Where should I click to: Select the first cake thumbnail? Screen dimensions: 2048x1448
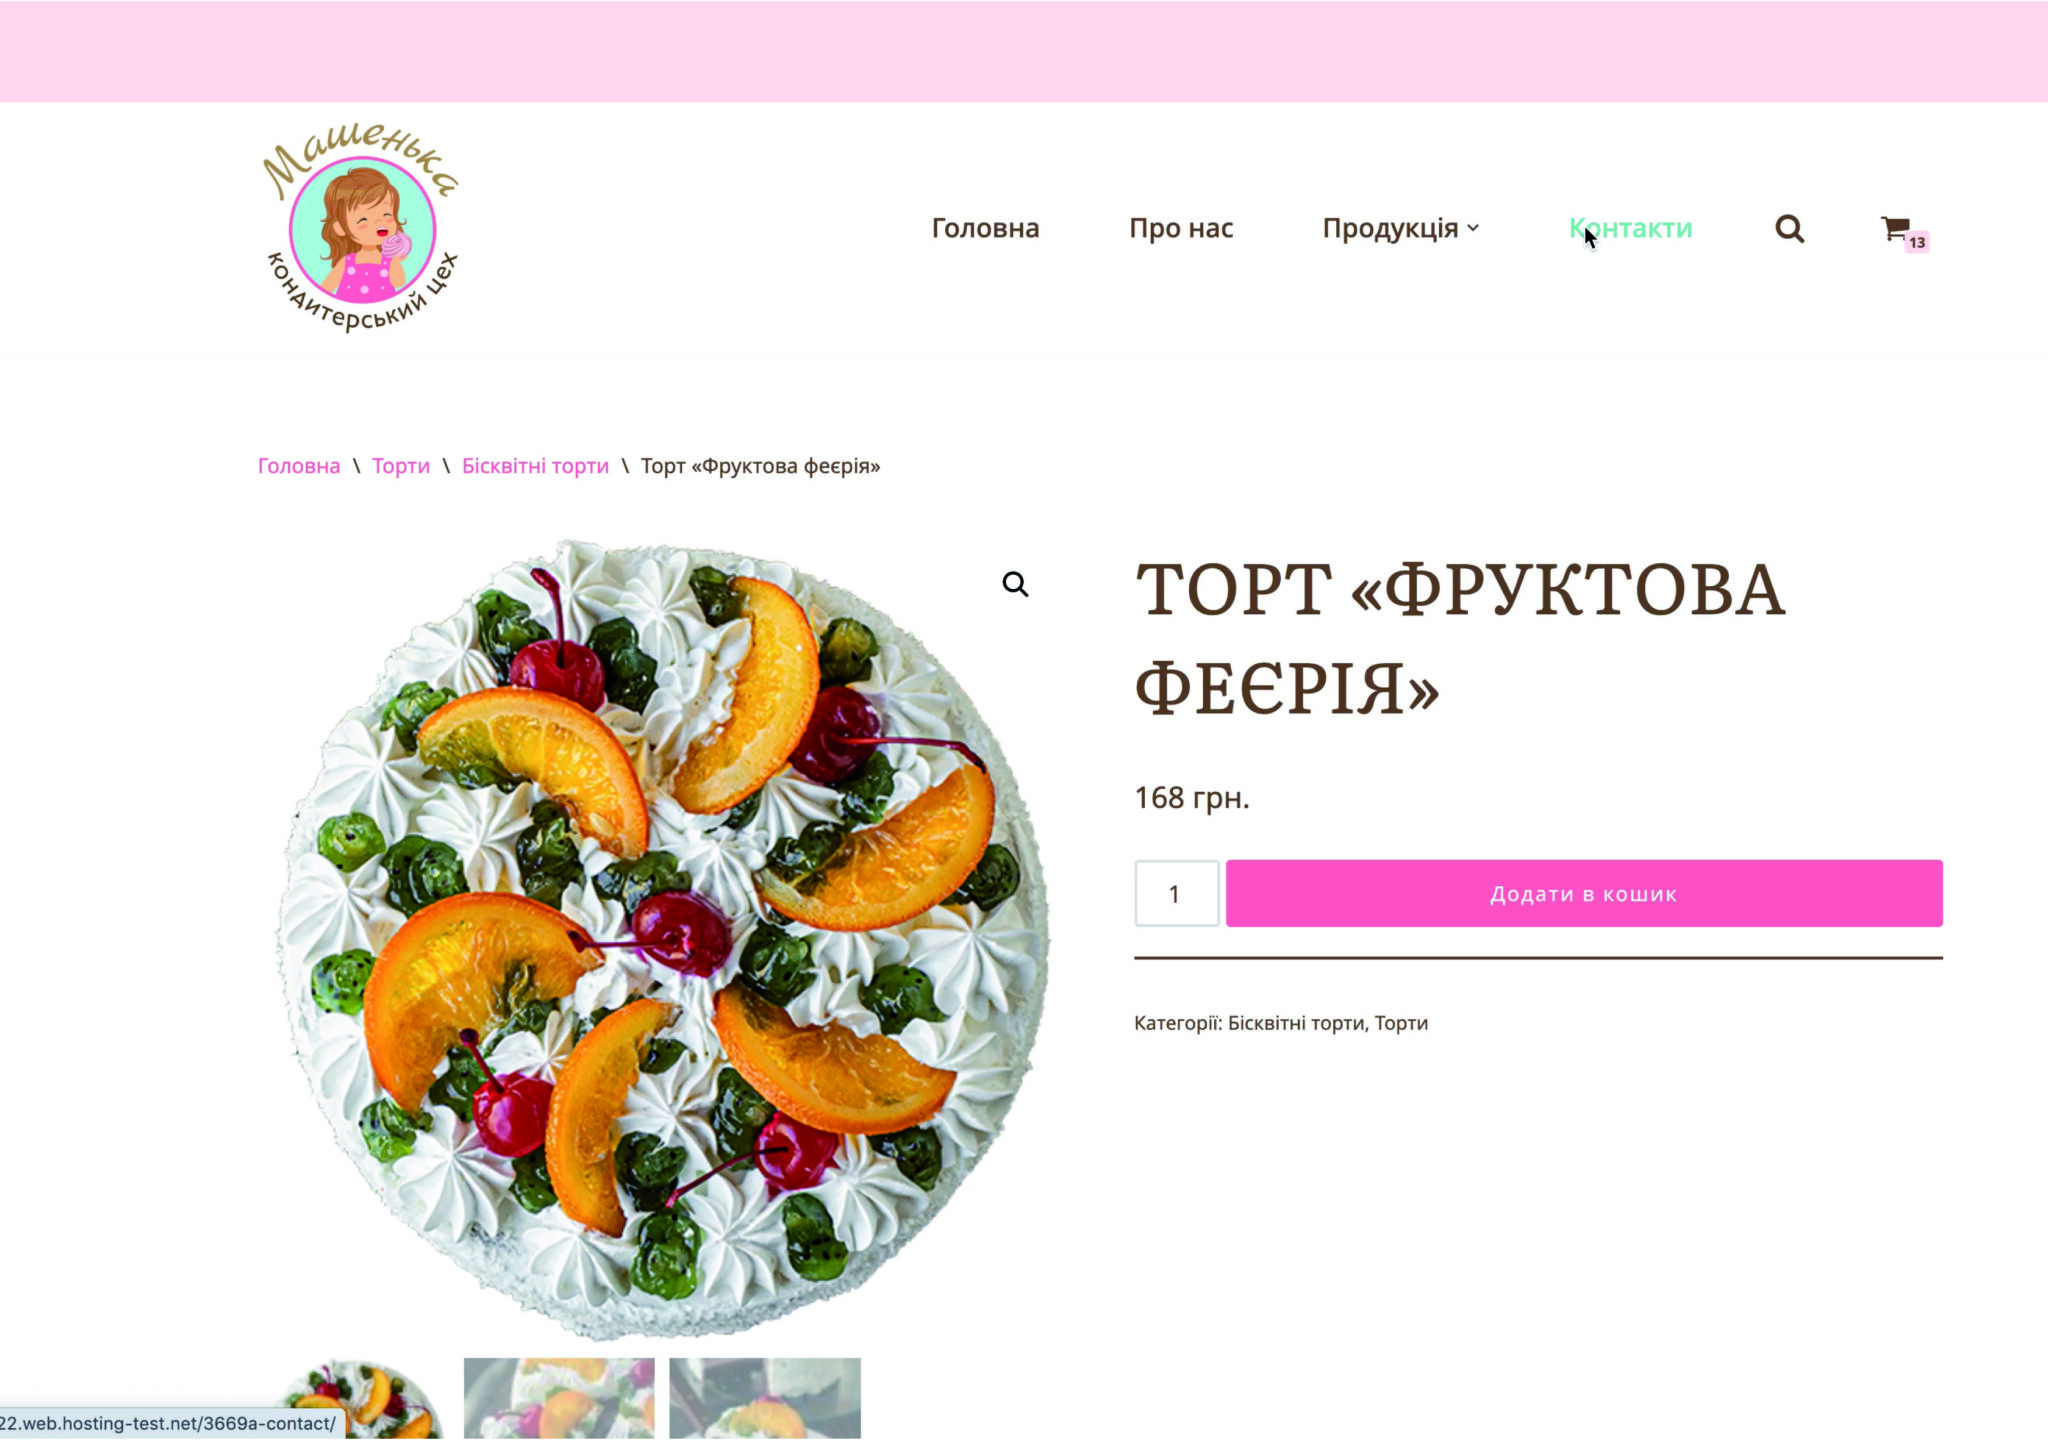tap(360, 1399)
